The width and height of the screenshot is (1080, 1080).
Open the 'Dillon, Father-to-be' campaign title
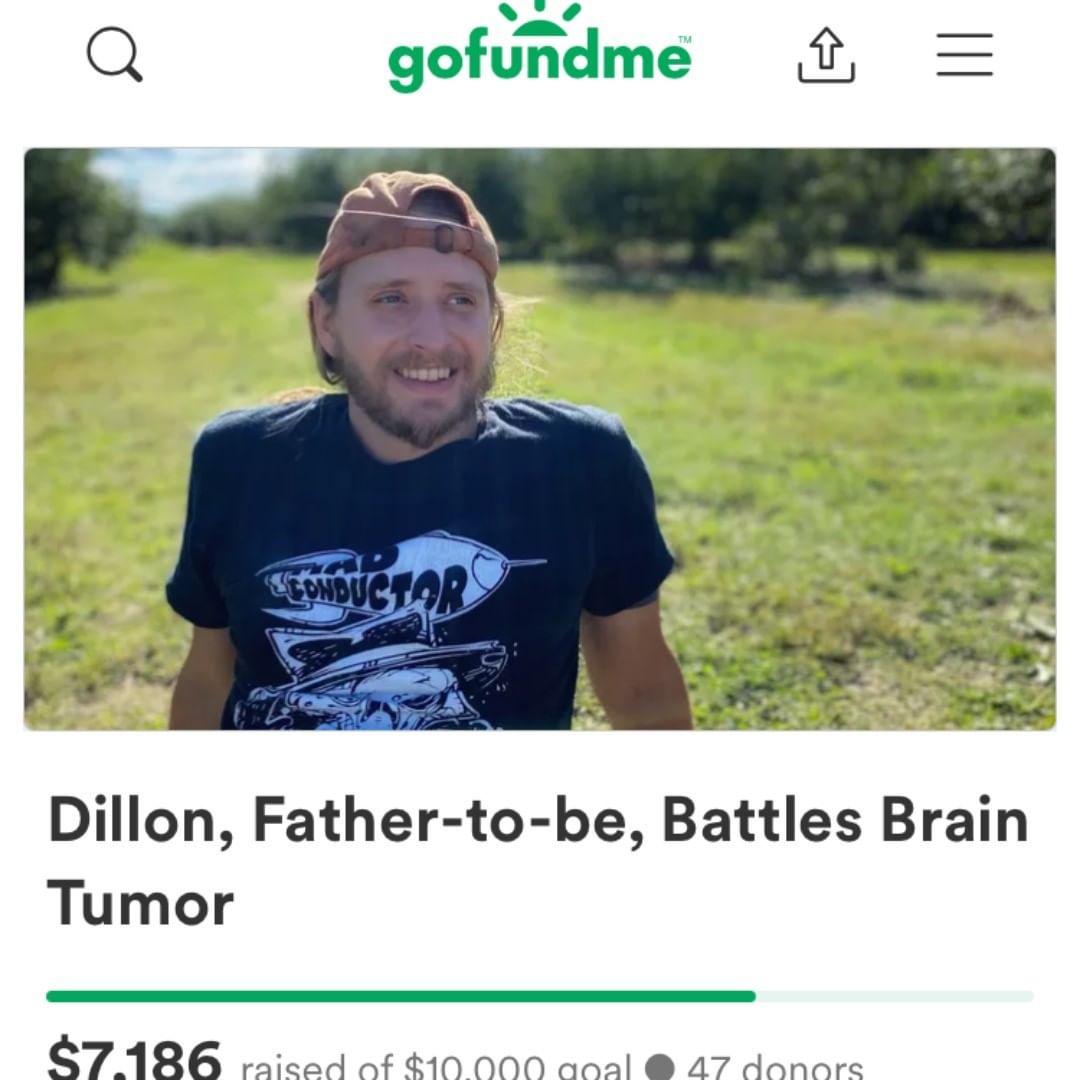click(x=539, y=861)
